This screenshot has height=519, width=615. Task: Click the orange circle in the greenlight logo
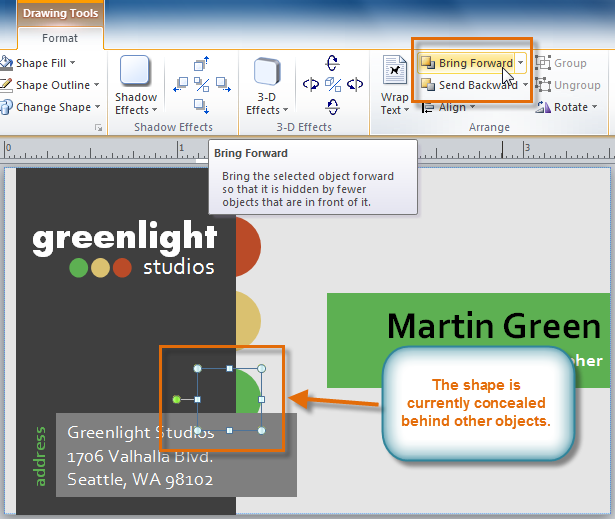click(122, 268)
